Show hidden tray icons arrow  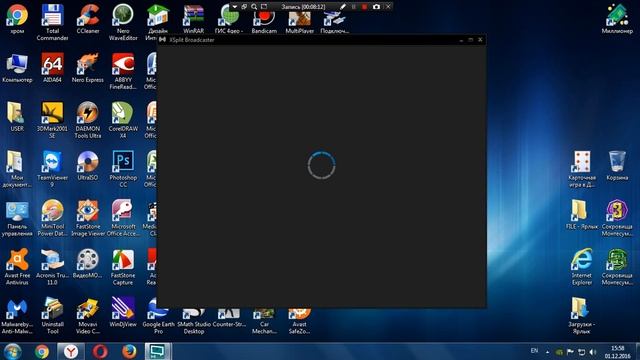547,352
